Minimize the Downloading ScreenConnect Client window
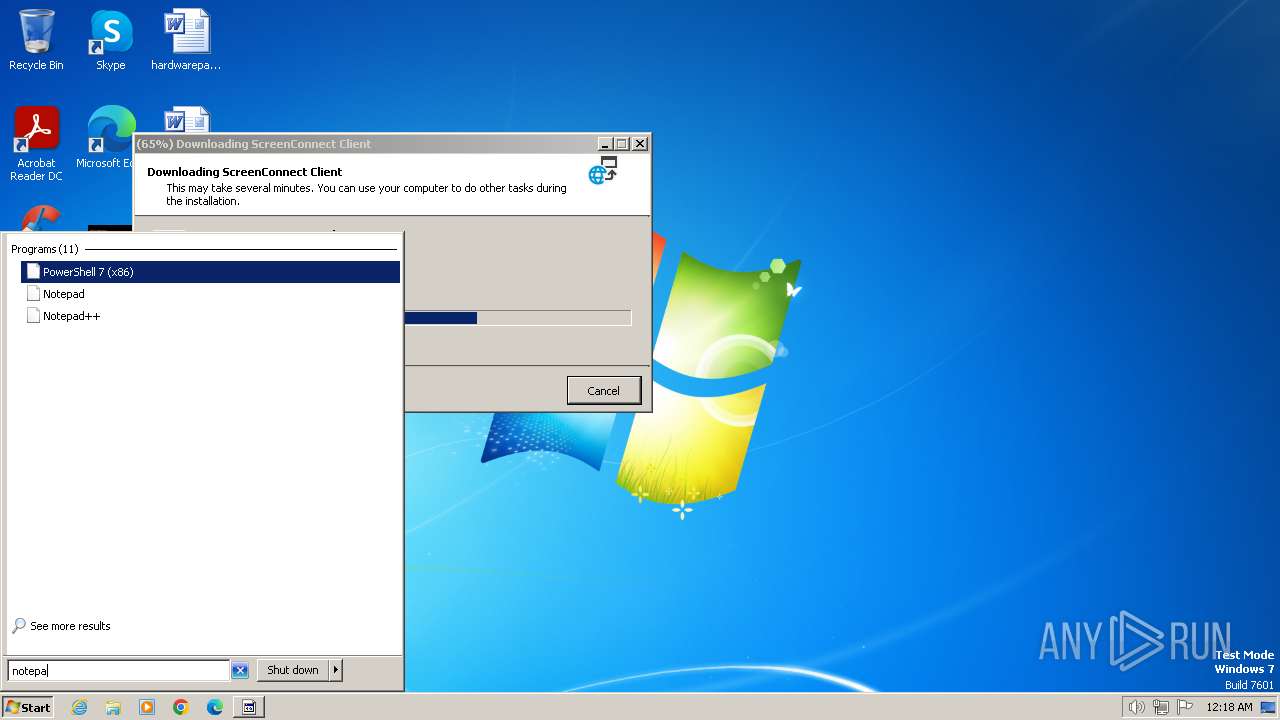 point(604,144)
